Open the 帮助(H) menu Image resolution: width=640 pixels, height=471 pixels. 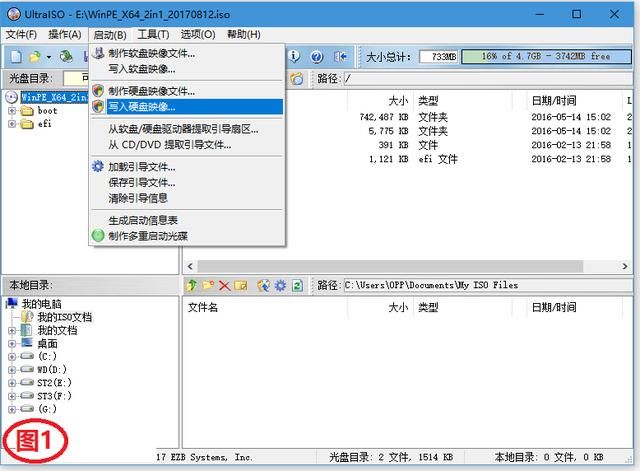click(x=244, y=34)
